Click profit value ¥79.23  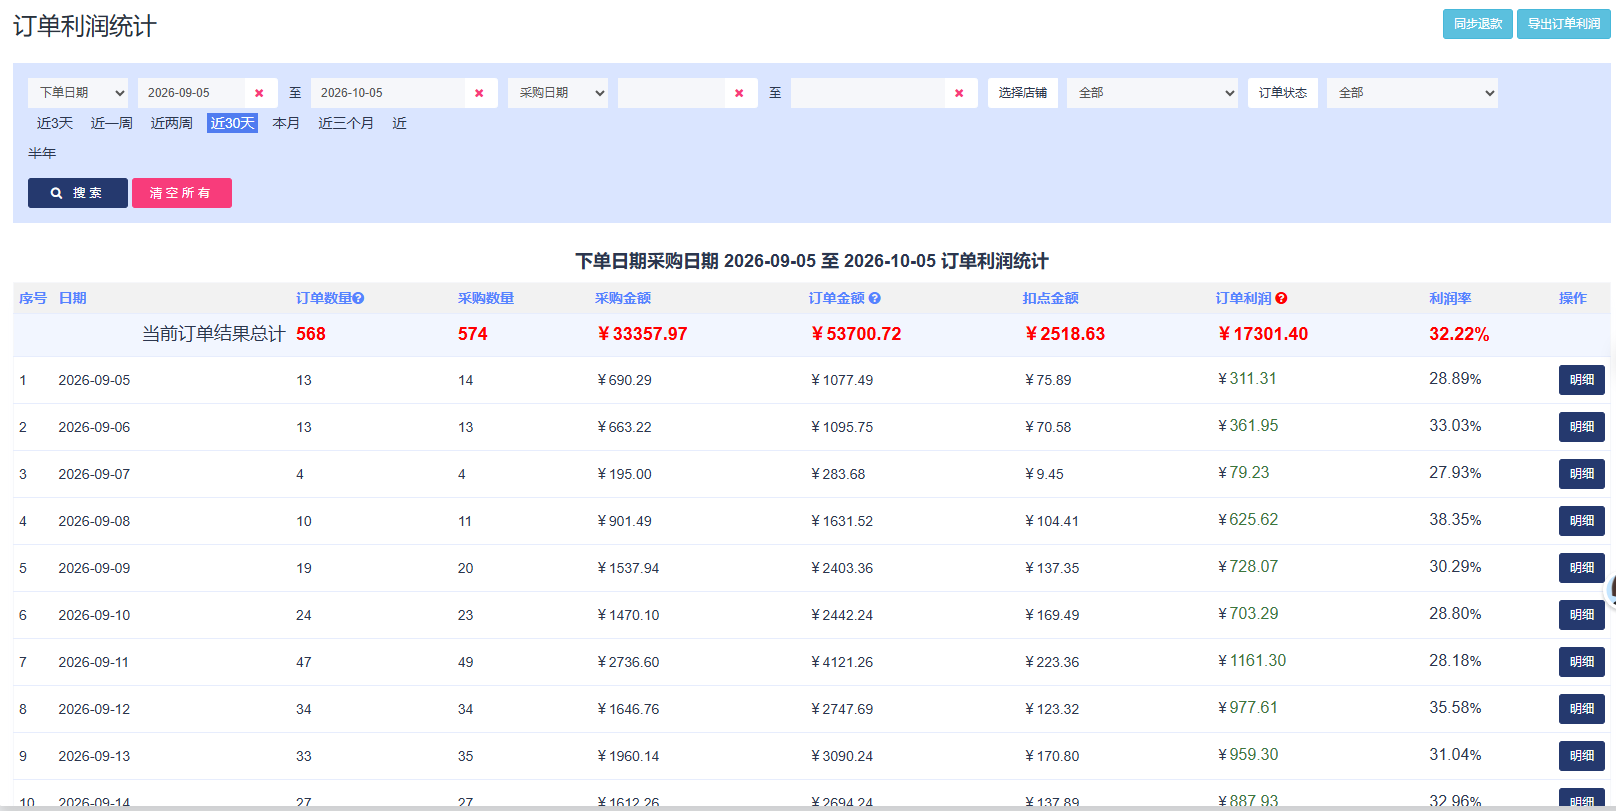(1243, 473)
